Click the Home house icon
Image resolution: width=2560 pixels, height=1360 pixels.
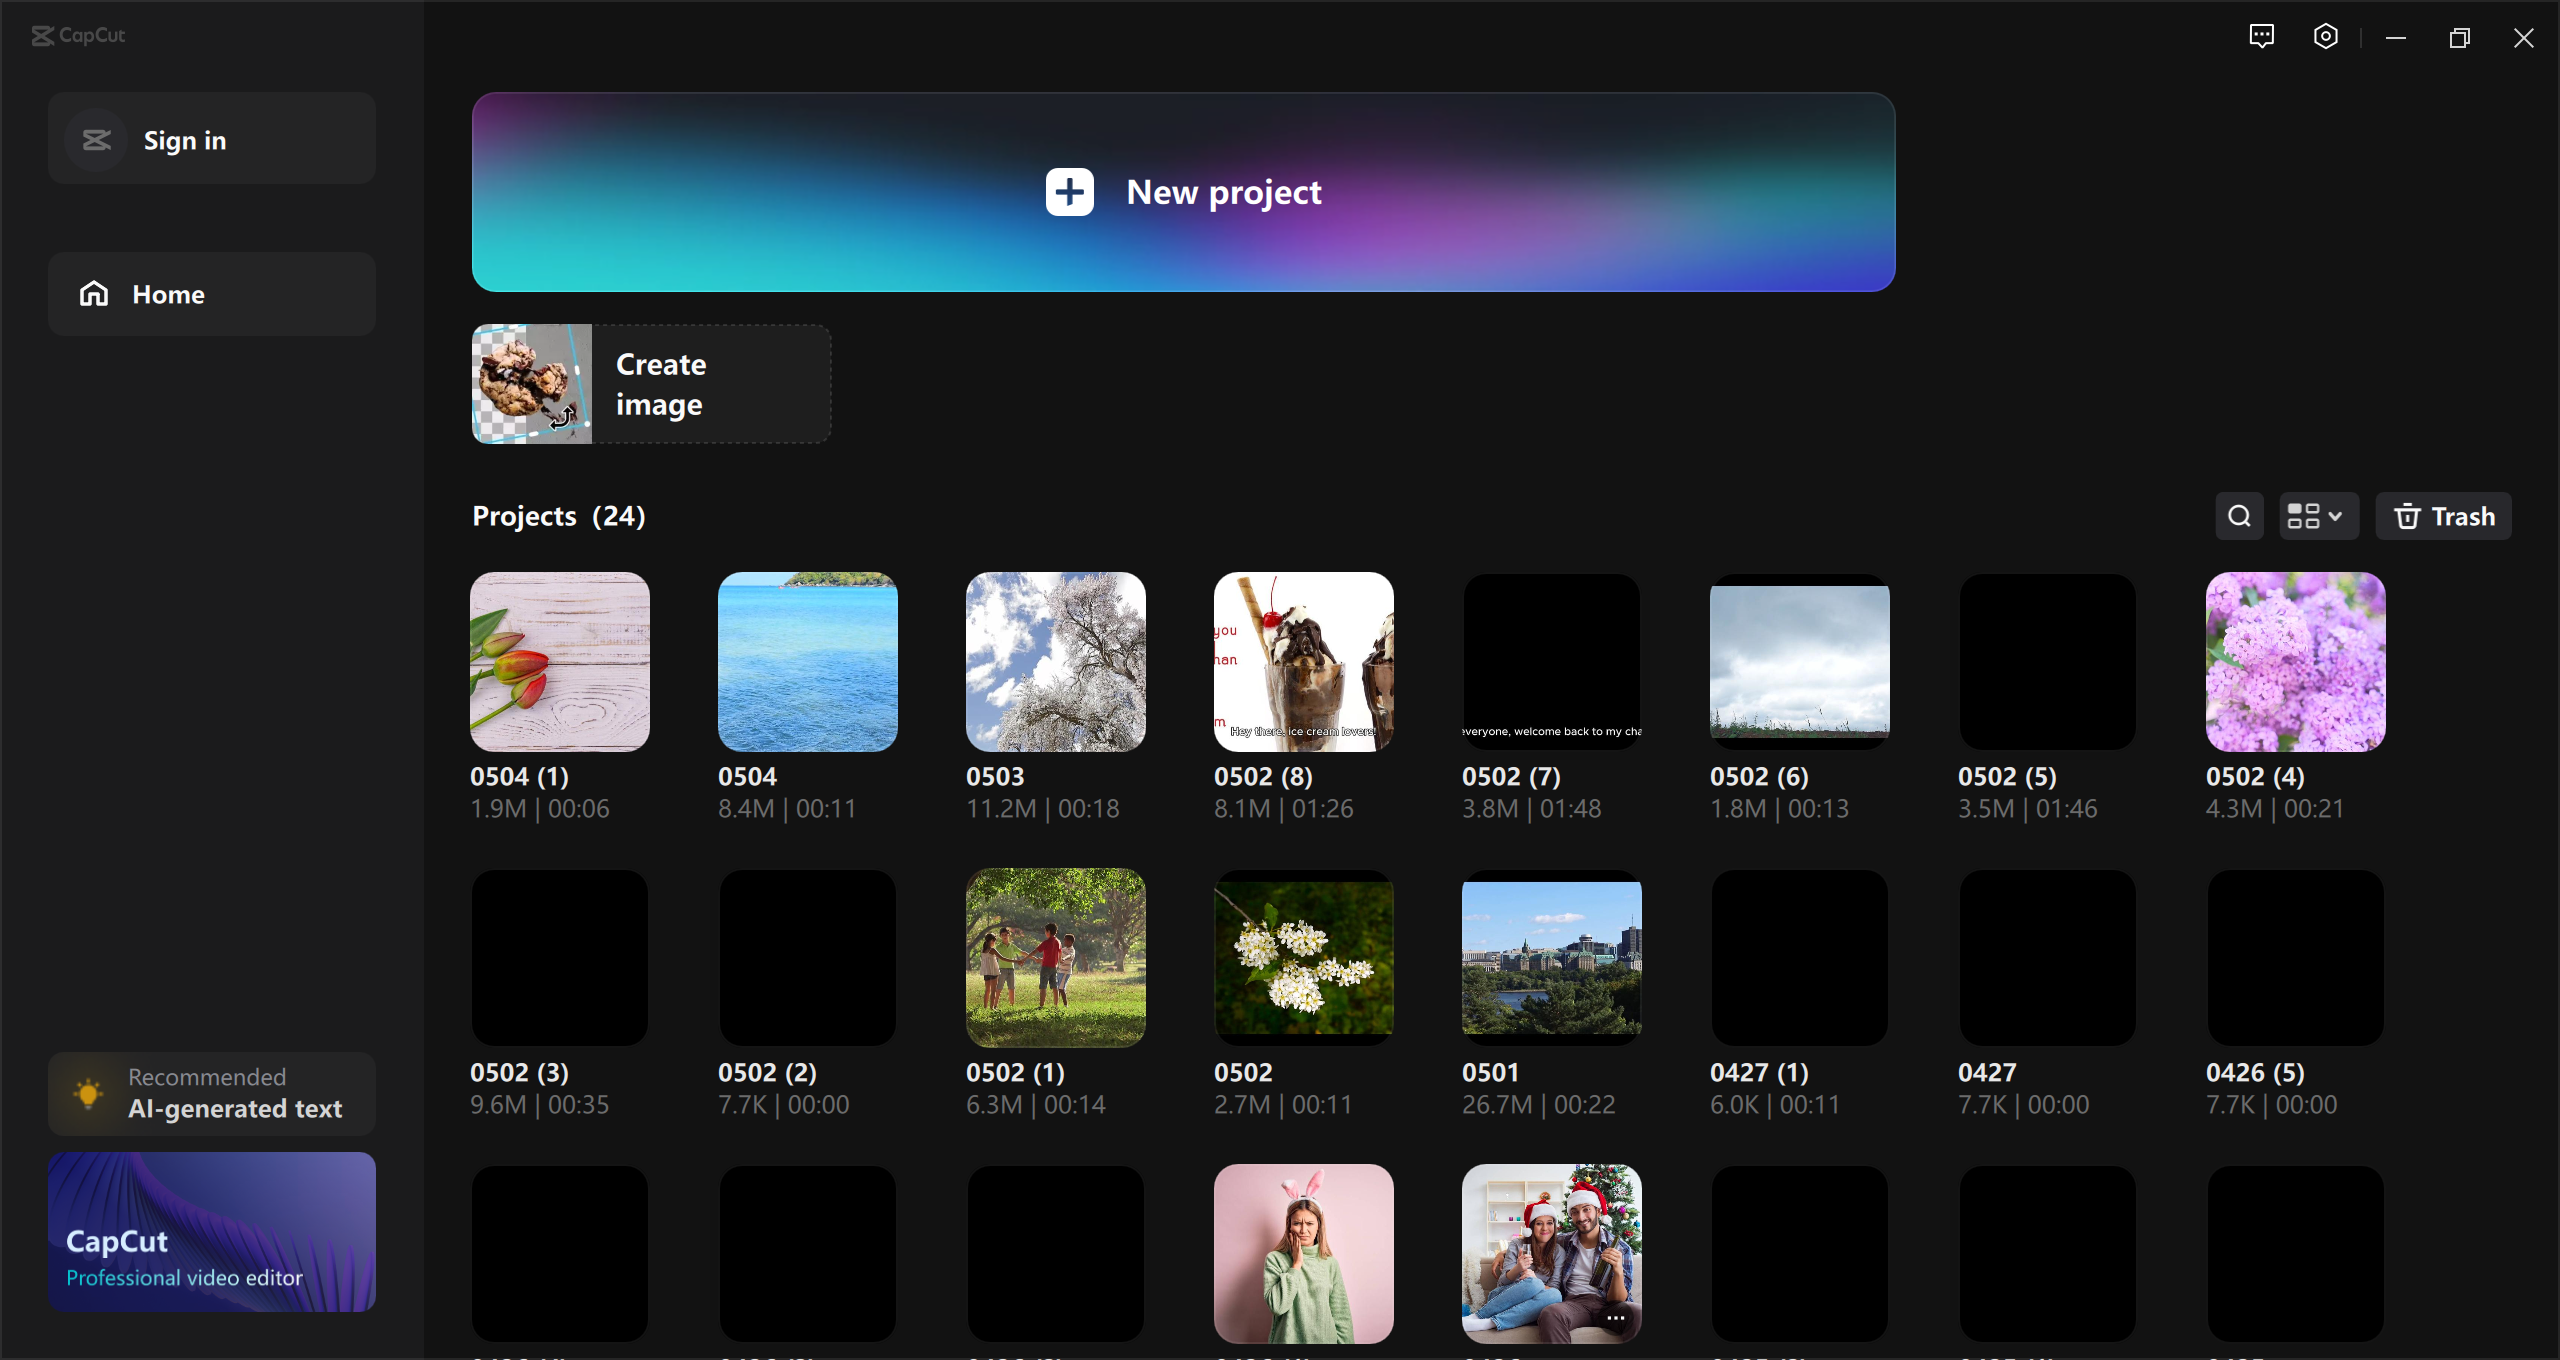click(x=94, y=294)
